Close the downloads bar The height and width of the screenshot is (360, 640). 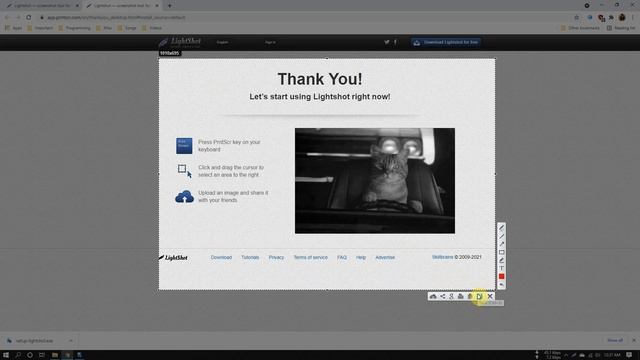pyautogui.click(x=633, y=340)
